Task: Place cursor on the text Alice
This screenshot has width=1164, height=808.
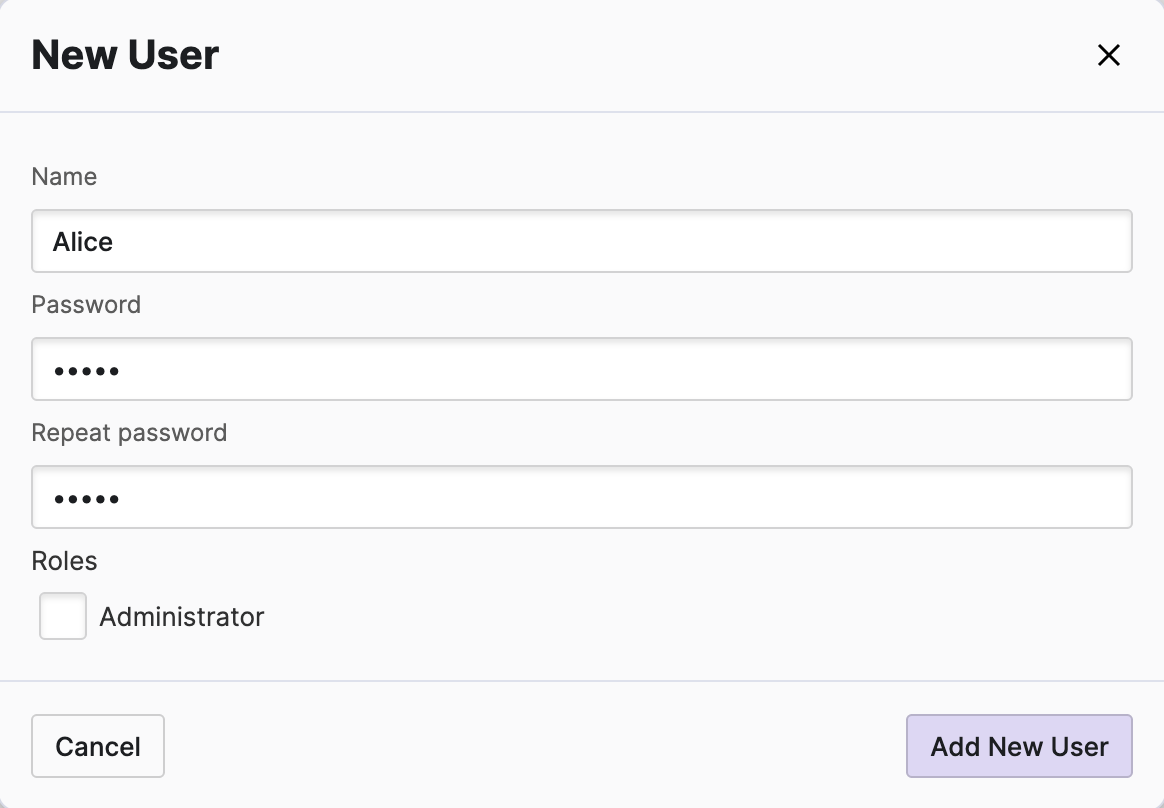Action: point(83,242)
